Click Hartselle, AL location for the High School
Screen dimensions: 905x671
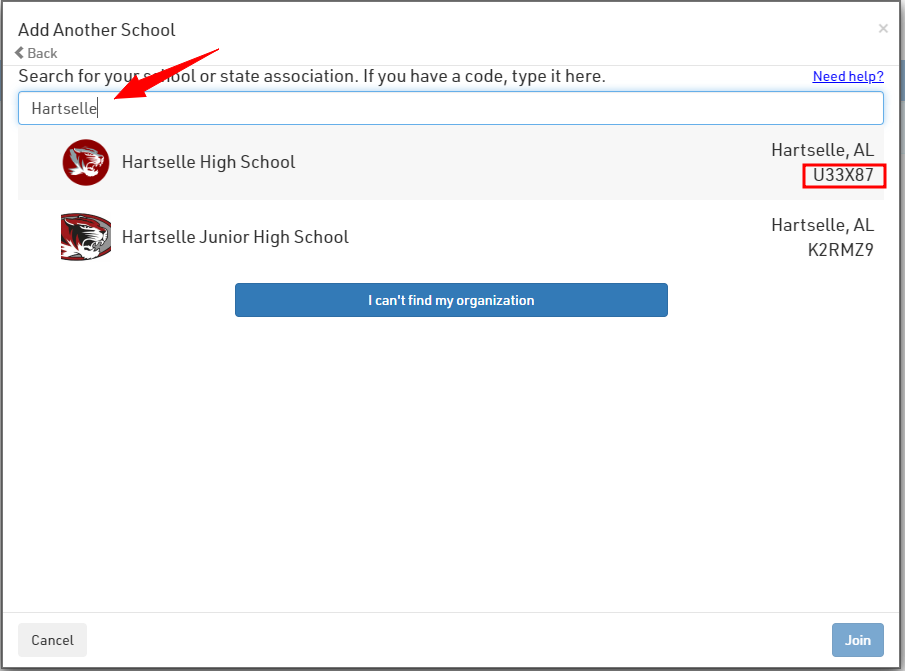click(x=822, y=150)
